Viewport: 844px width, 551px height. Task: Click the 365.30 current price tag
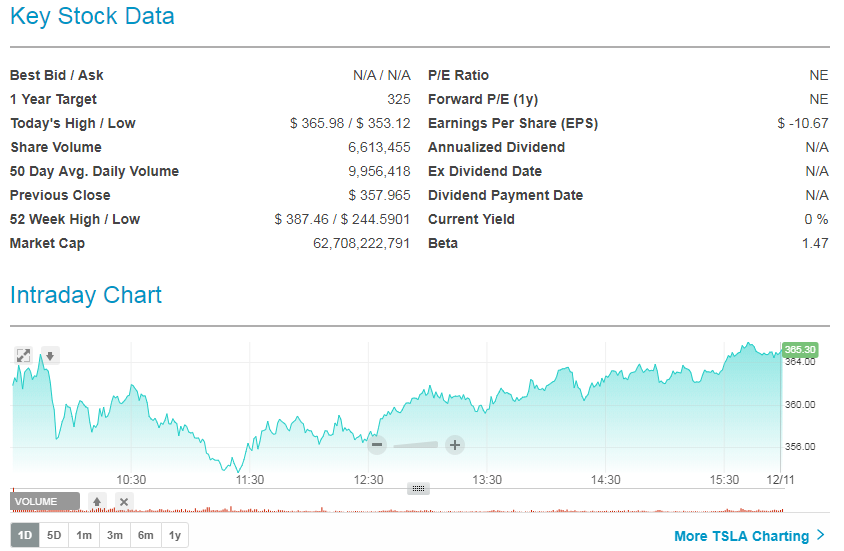800,349
